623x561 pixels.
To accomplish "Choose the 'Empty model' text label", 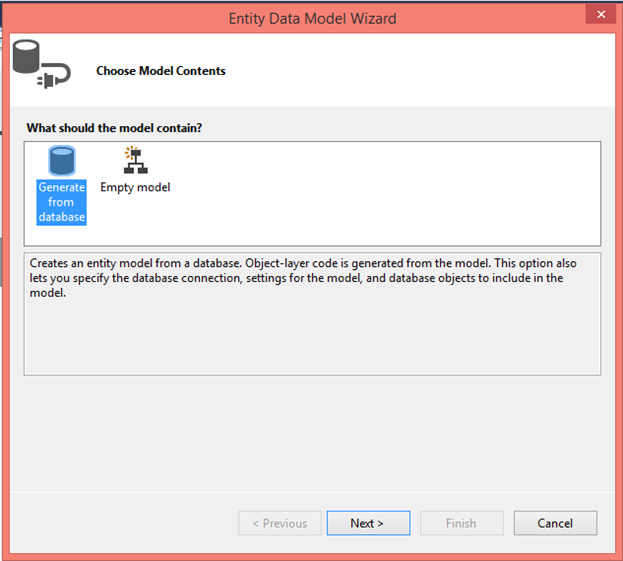I will pos(135,187).
